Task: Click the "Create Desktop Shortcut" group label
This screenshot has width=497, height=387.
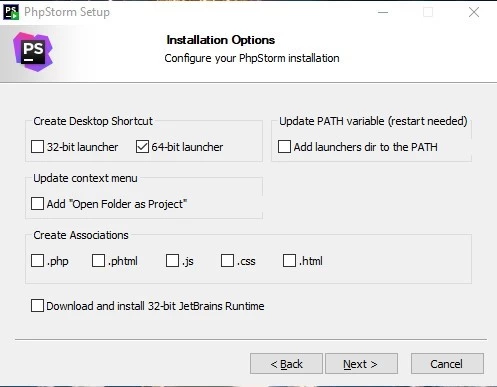Action: [x=93, y=121]
